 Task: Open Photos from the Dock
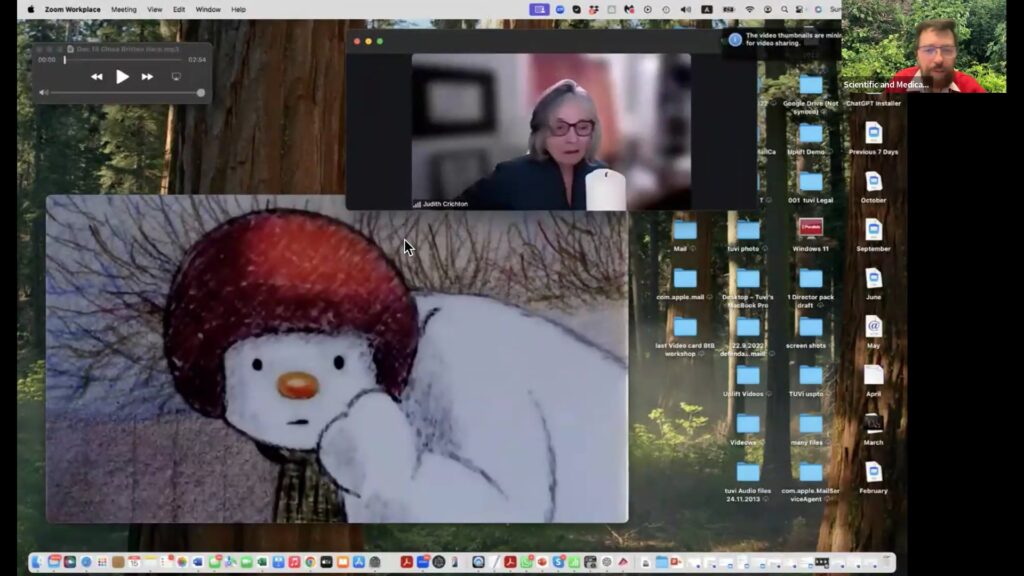click(182, 562)
